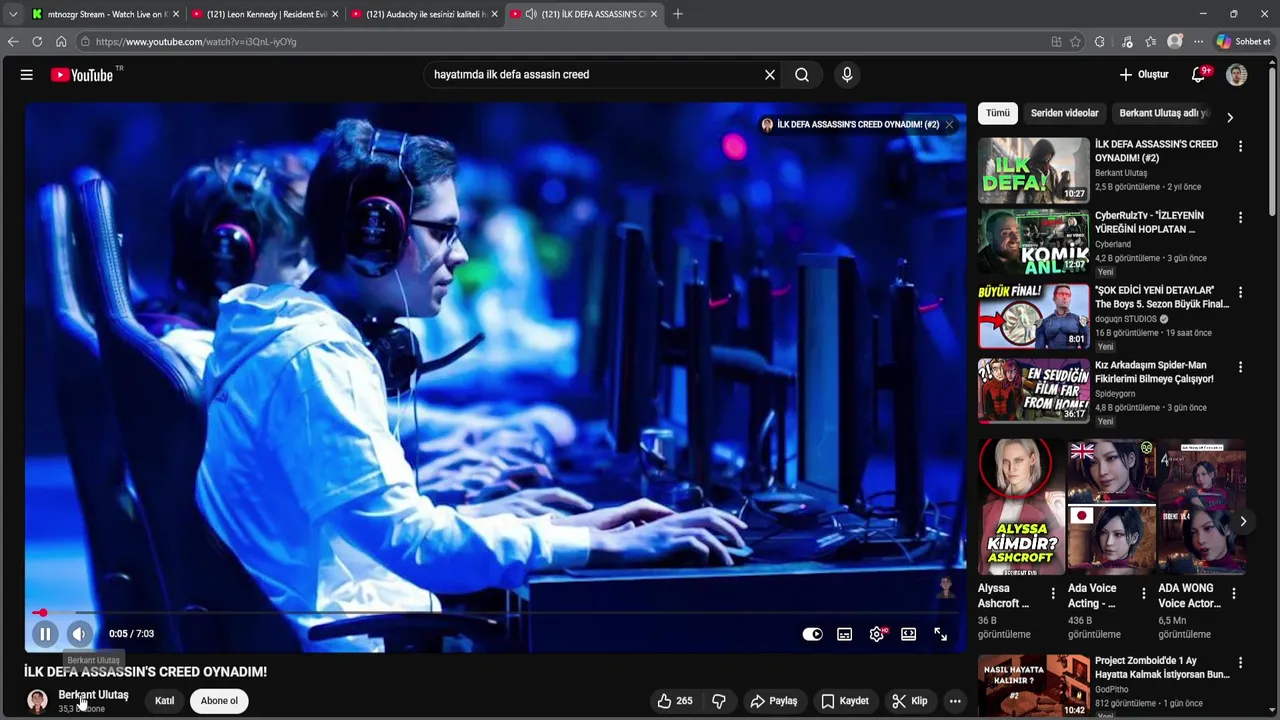The image size is (1280, 720).
Task: Mute the video with the volume icon
Action: (79, 634)
